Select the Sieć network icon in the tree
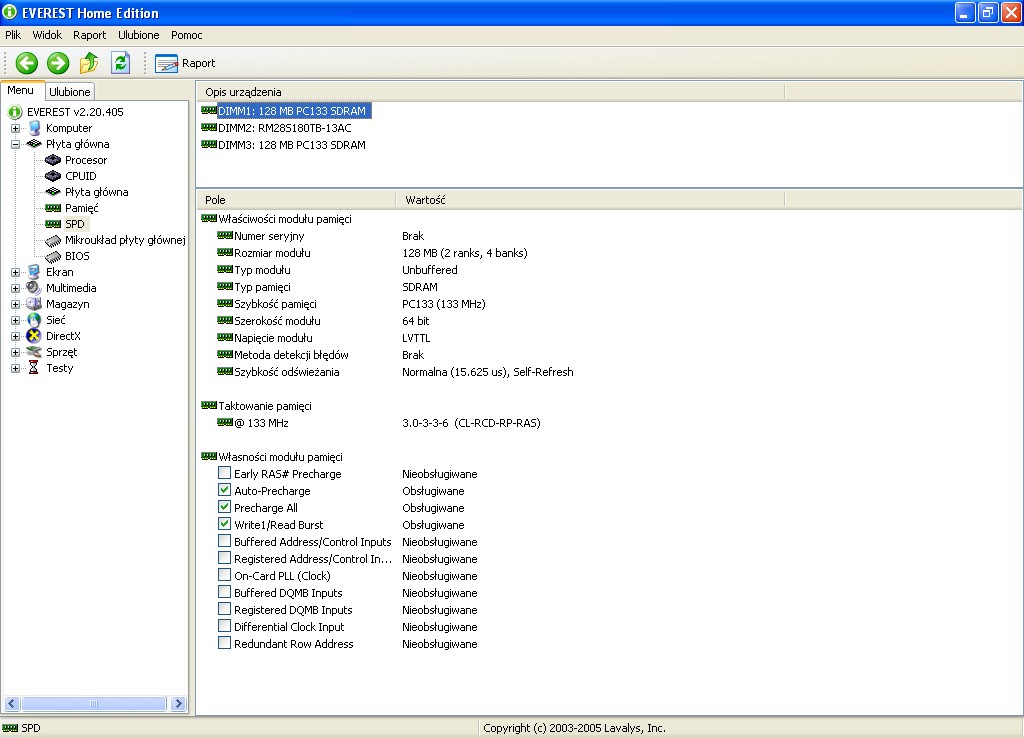This screenshot has width=1024, height=738. point(34,320)
